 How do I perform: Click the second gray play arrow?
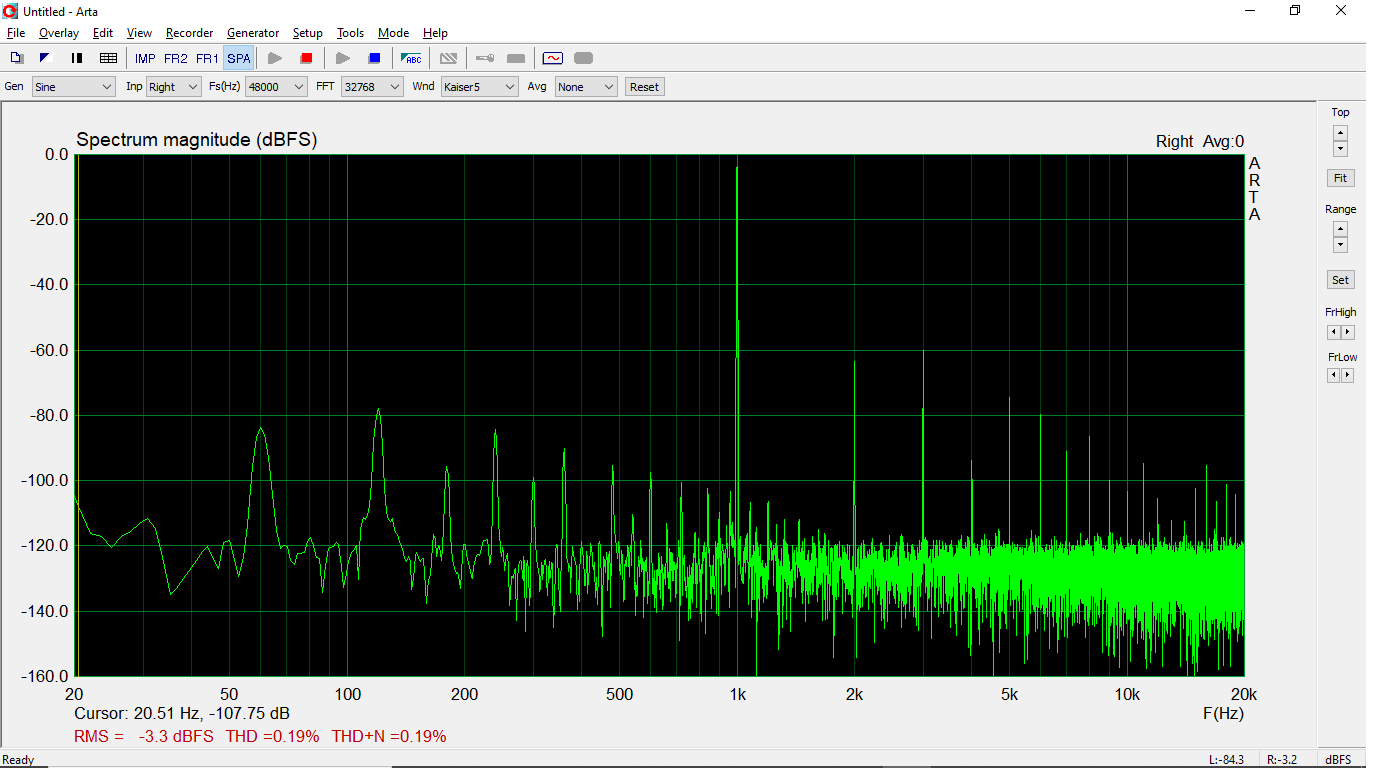343,59
